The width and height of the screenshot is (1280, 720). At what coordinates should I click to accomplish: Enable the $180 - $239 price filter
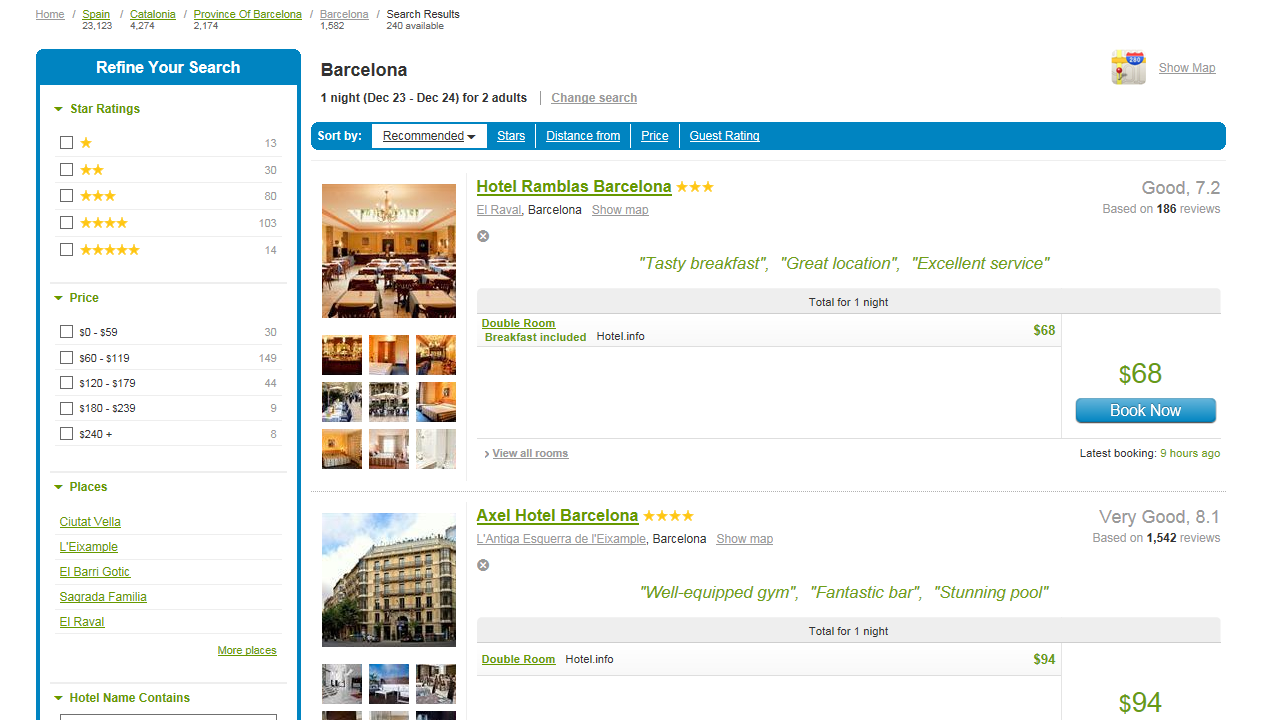(x=67, y=408)
